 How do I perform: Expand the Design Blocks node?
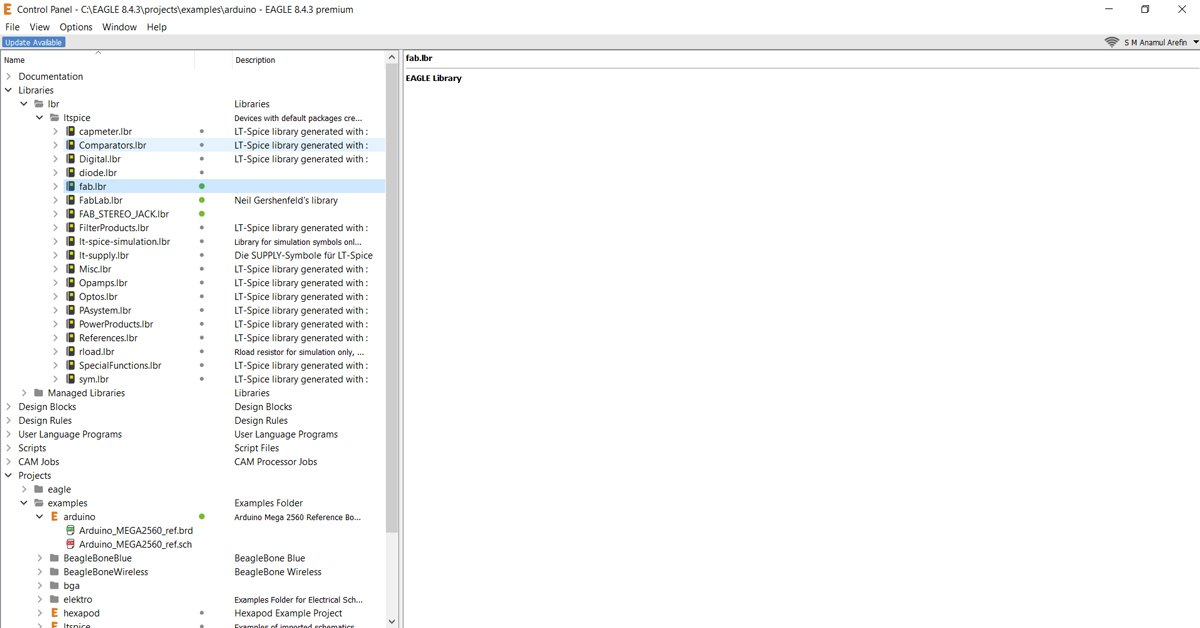9,407
